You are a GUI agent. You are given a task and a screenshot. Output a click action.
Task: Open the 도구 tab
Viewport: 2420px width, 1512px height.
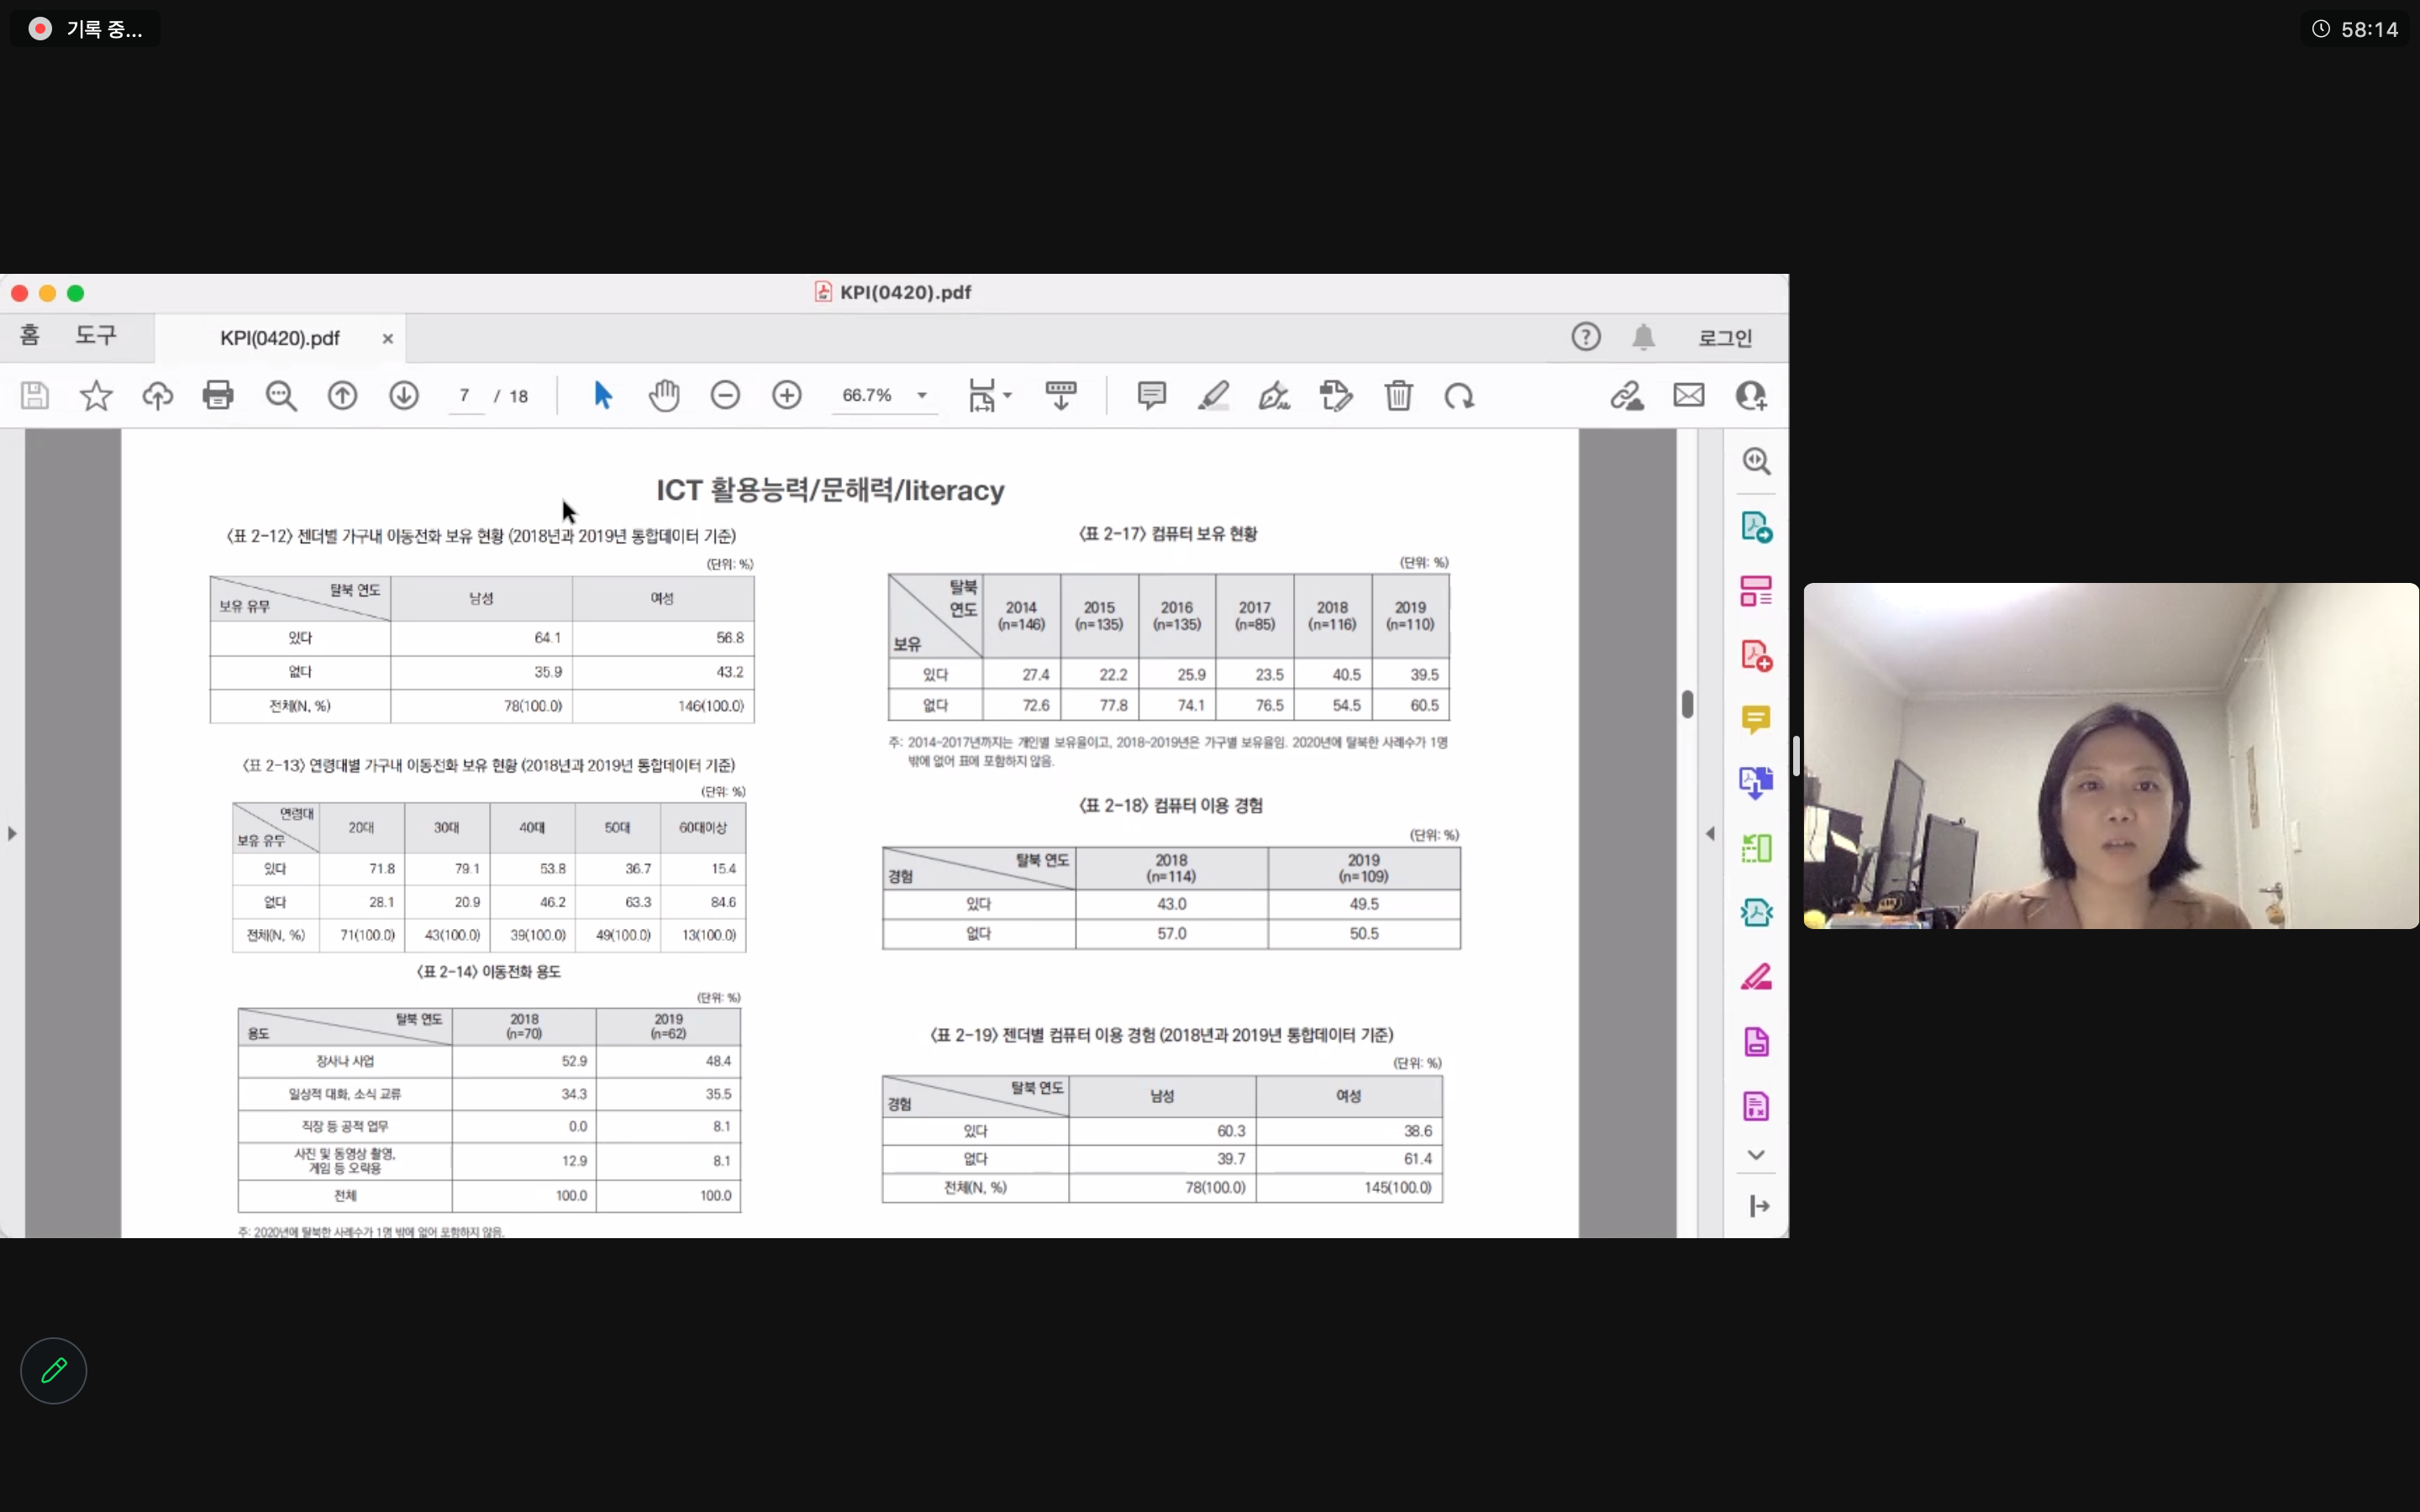pyautogui.click(x=96, y=336)
